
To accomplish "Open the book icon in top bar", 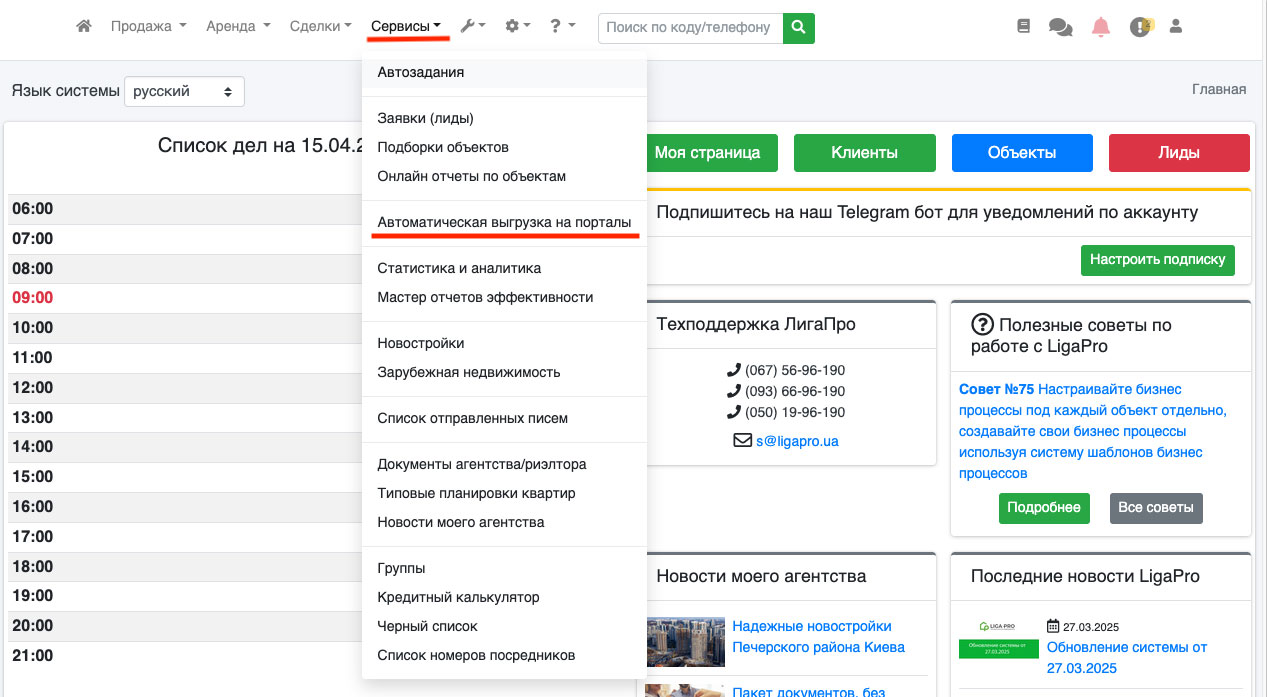I will [1023, 27].
